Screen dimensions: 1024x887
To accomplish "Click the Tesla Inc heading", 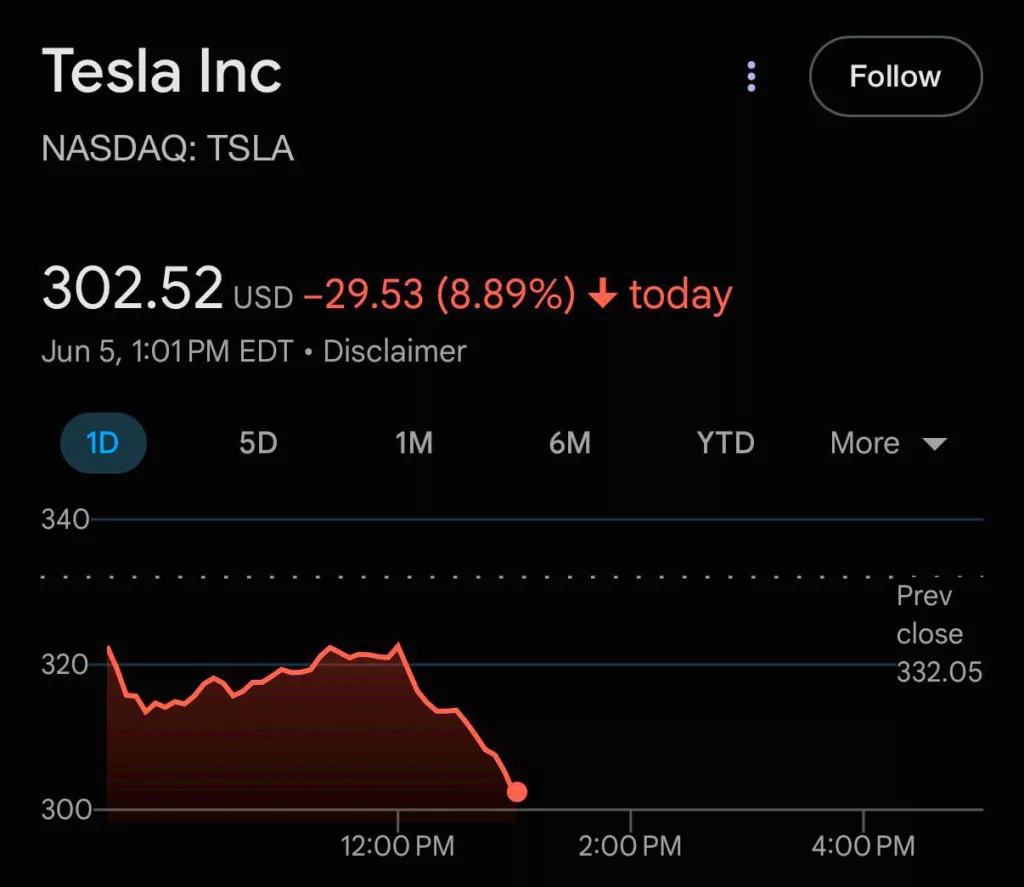I will [x=163, y=70].
